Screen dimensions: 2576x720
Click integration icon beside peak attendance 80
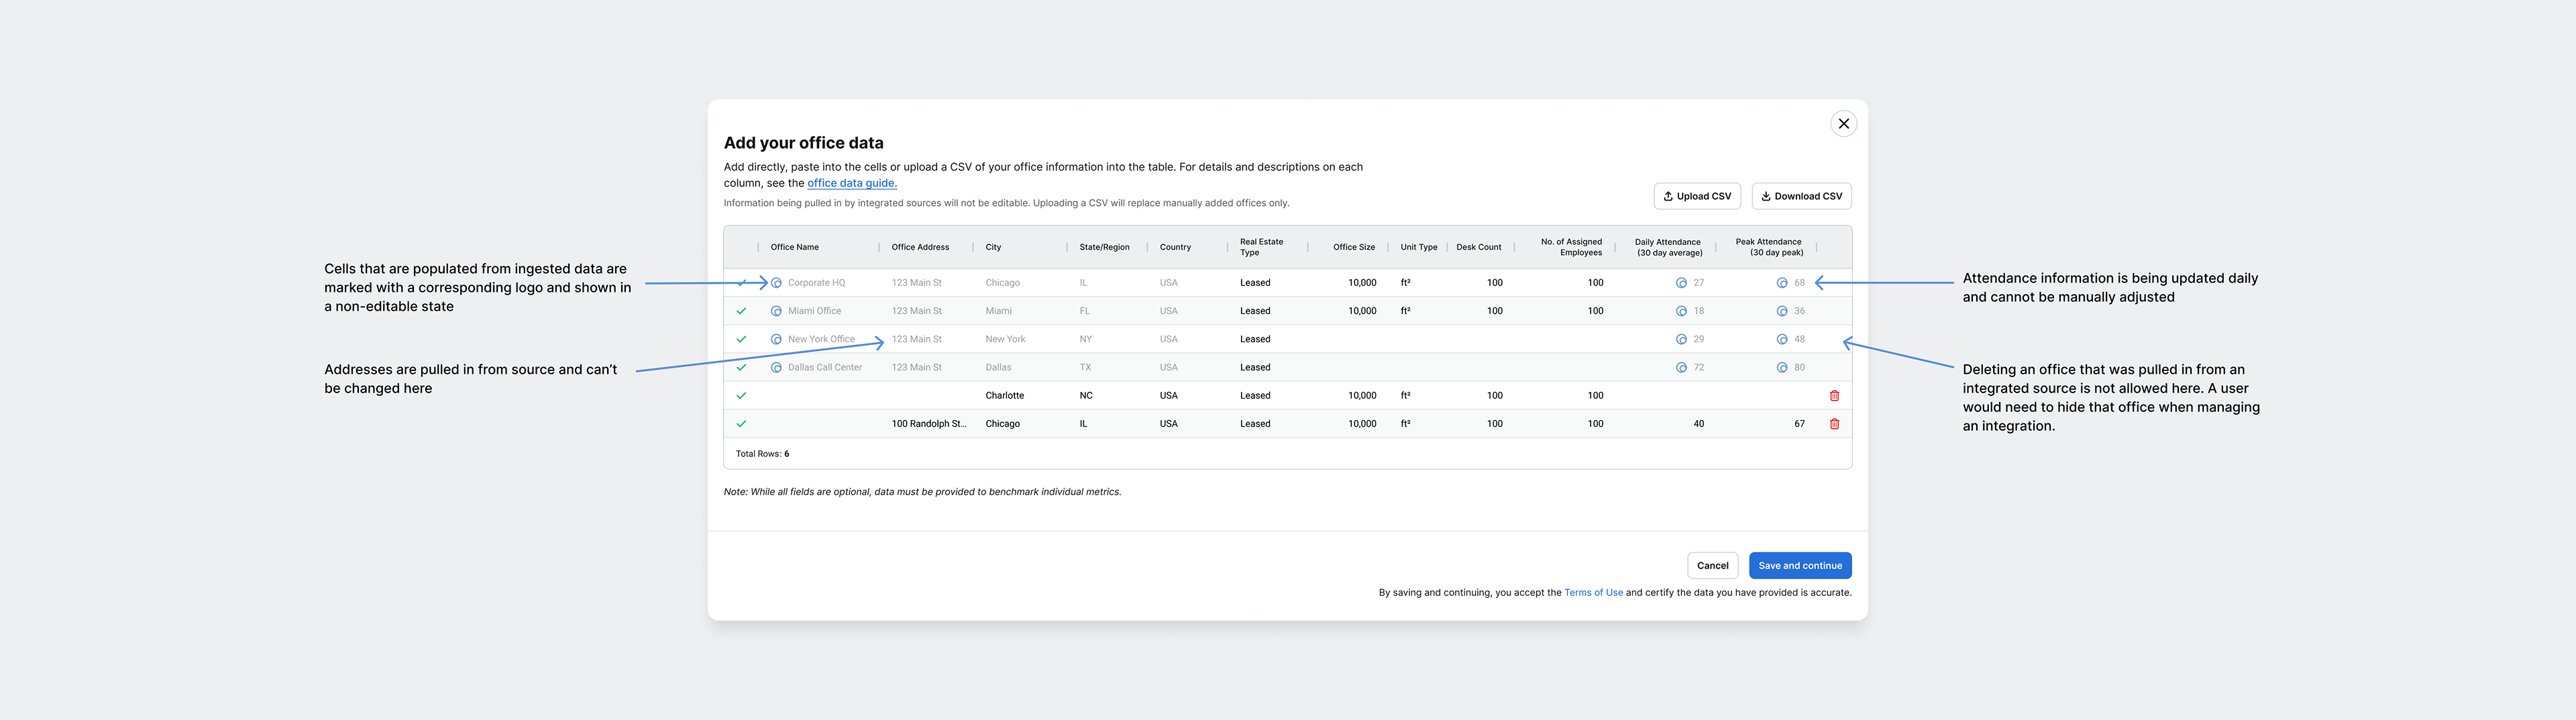1782,368
